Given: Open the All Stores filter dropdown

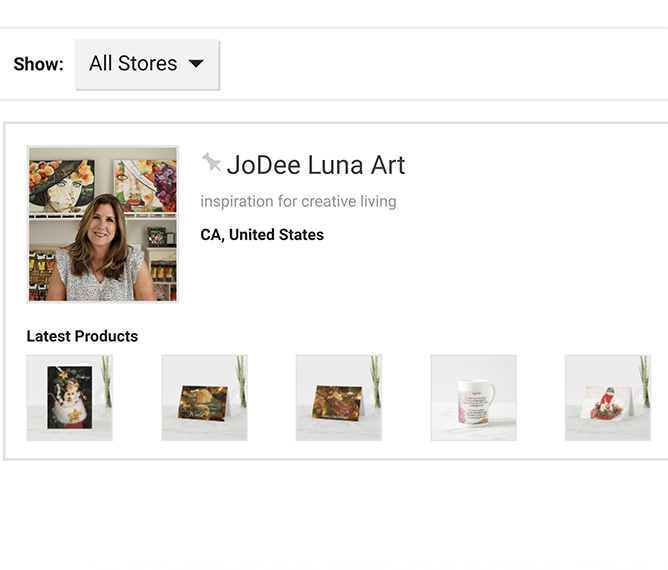Looking at the screenshot, I should point(146,64).
